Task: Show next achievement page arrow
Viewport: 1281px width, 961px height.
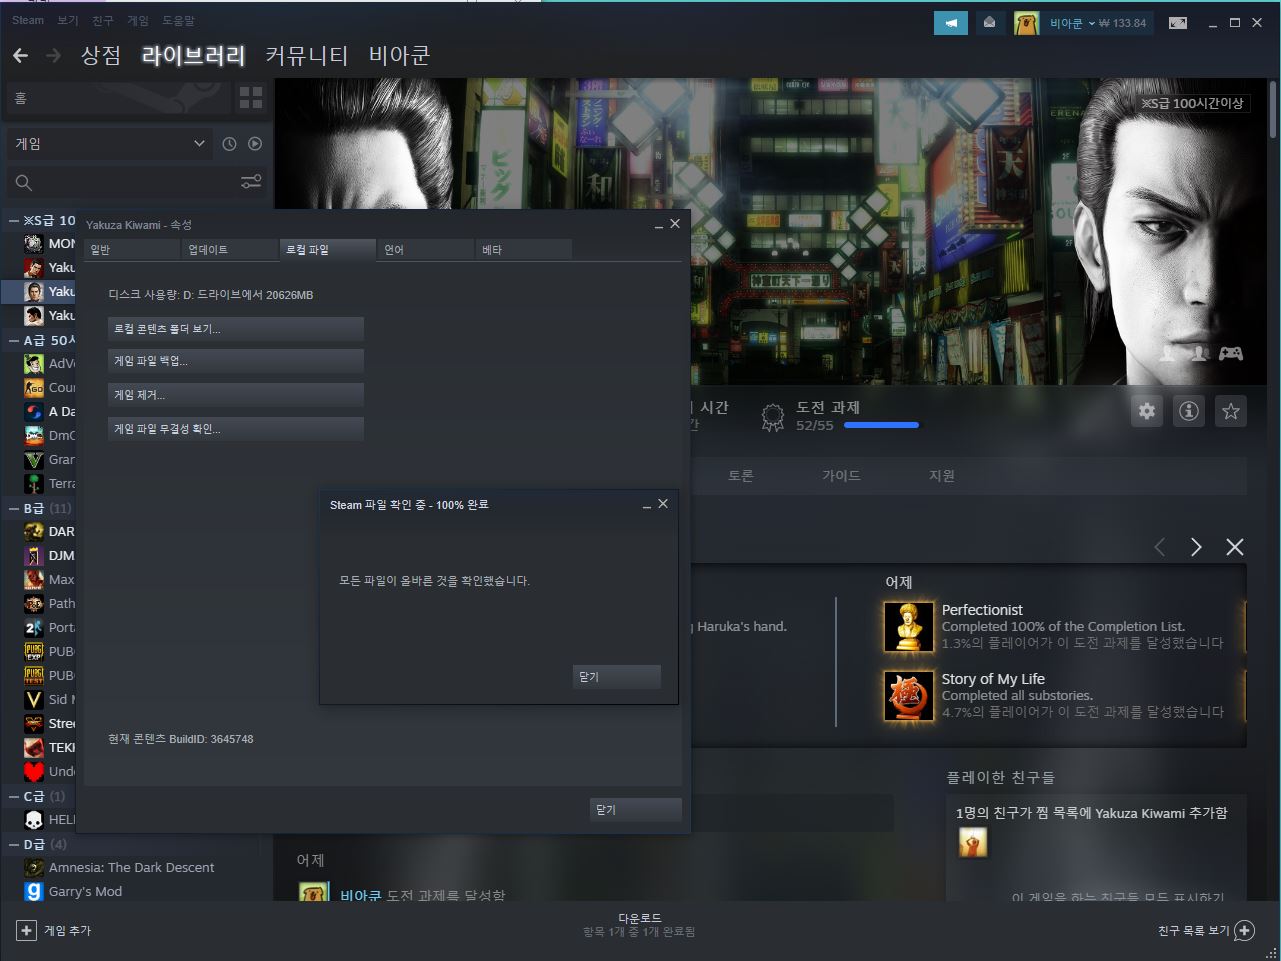Action: [x=1196, y=547]
